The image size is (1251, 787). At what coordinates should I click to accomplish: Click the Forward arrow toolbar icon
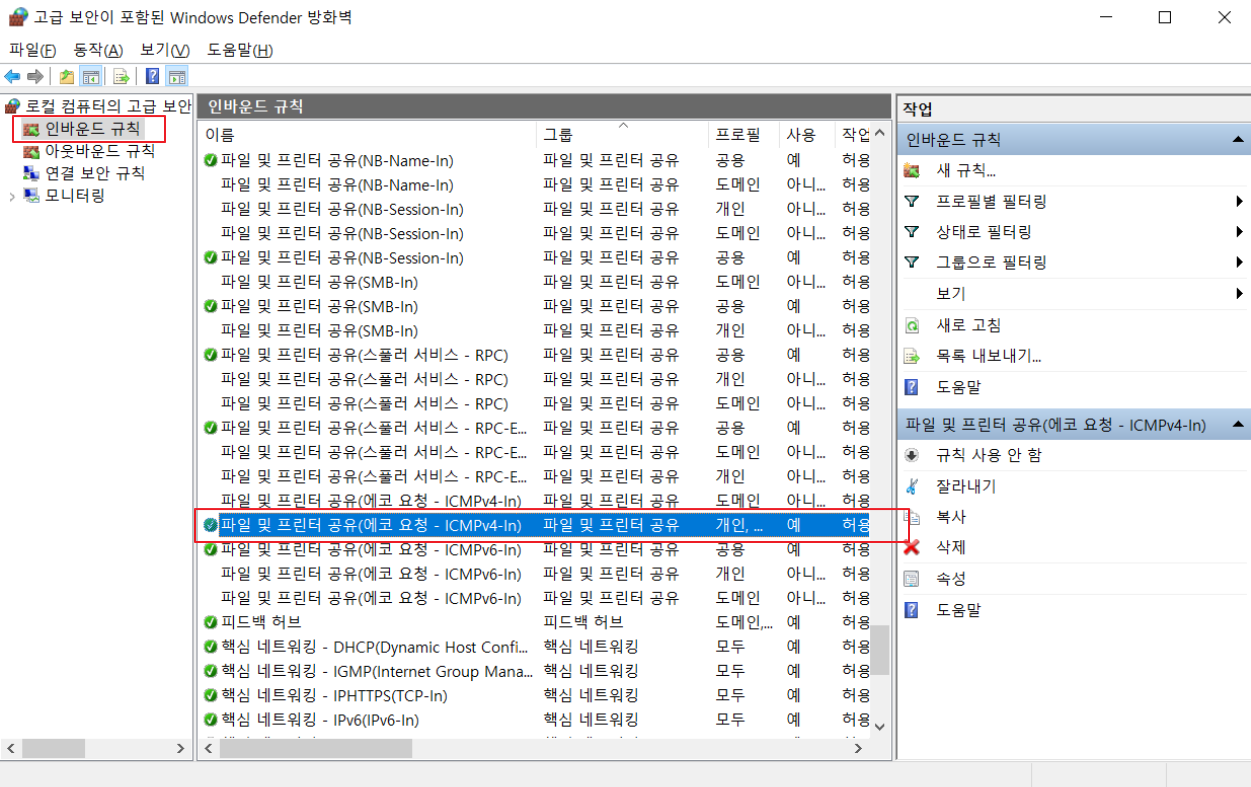click(35, 77)
